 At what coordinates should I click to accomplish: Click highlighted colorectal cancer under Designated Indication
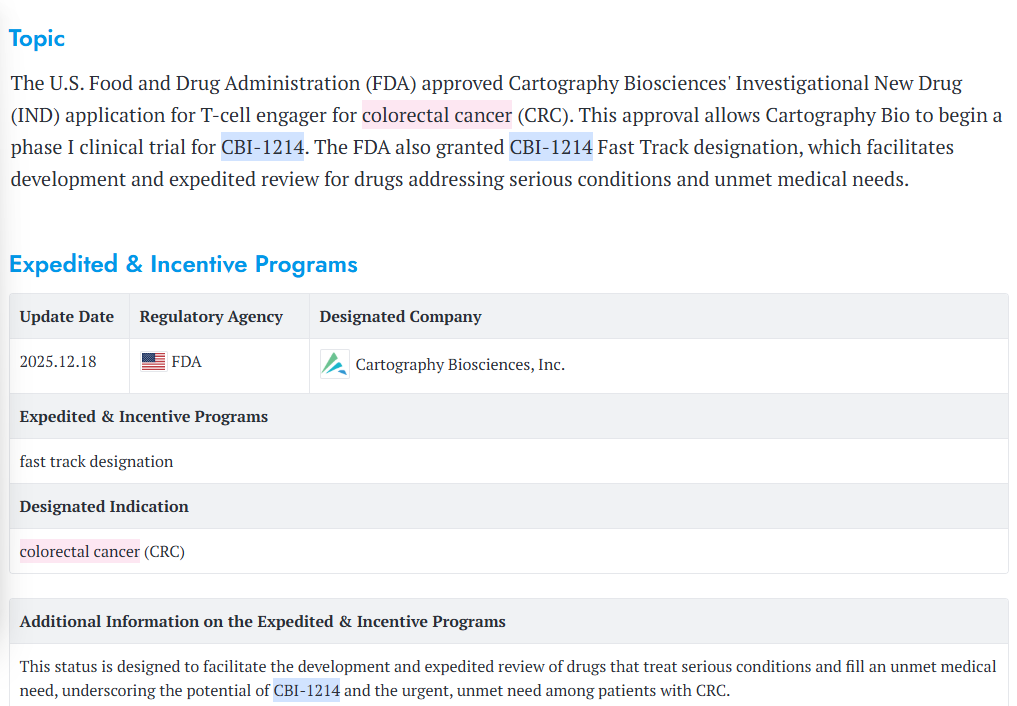(x=79, y=551)
